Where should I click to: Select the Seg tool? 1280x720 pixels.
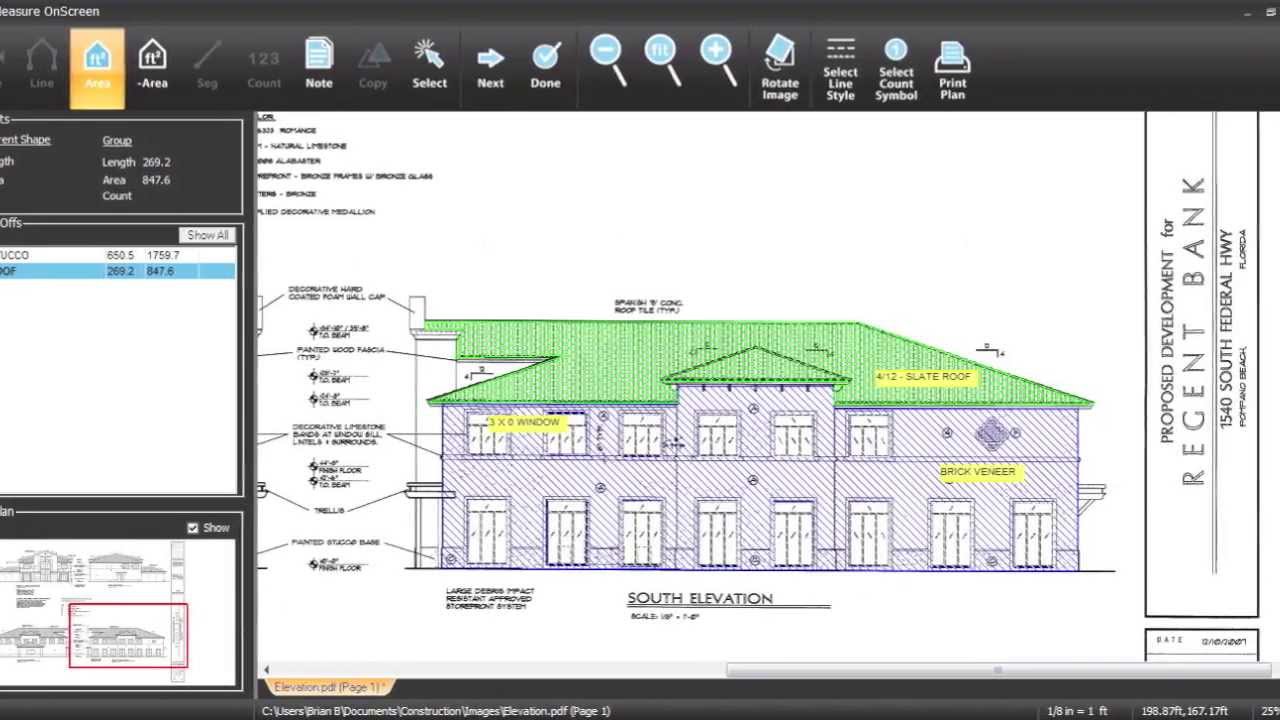207,66
